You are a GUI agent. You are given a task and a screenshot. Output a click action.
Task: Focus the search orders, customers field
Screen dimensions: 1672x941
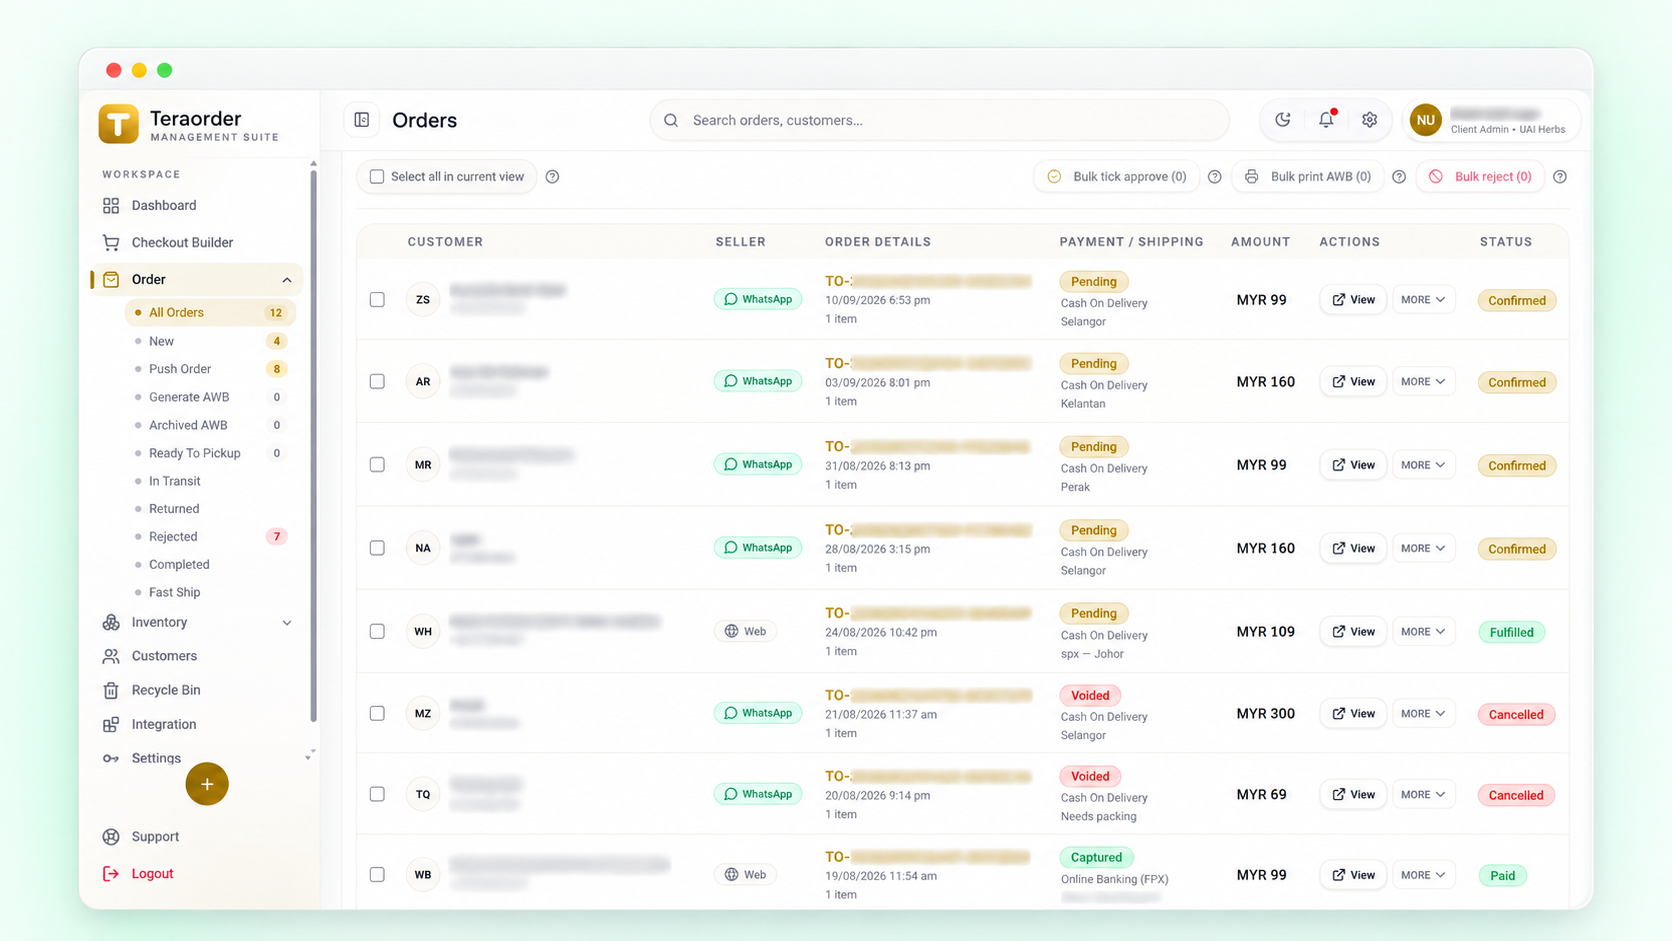click(x=939, y=120)
